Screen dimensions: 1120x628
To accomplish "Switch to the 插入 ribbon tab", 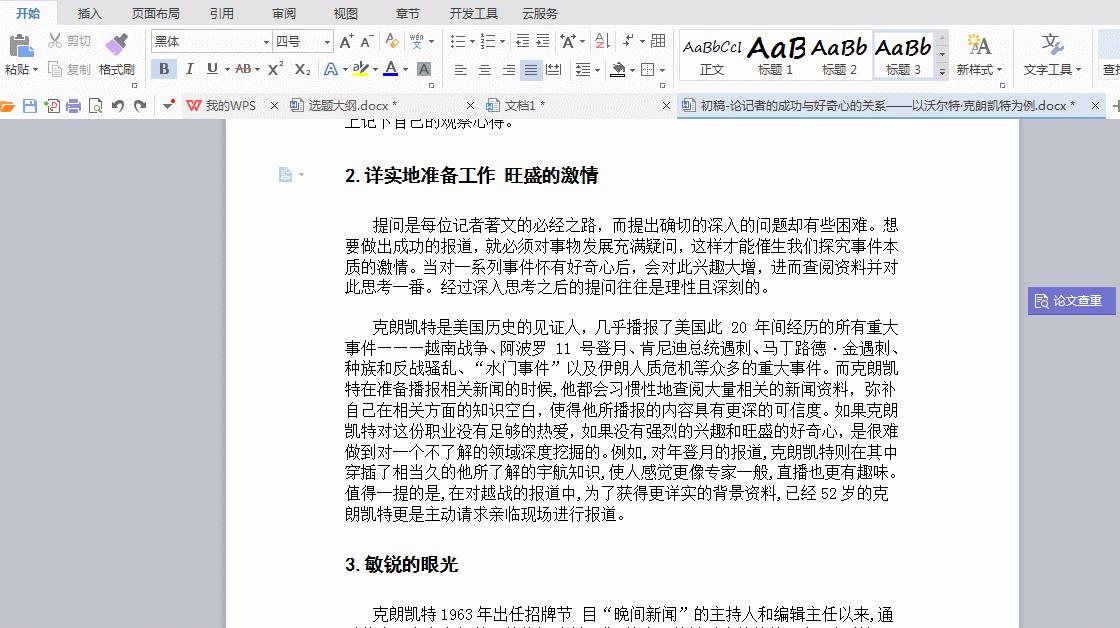I will tap(89, 13).
